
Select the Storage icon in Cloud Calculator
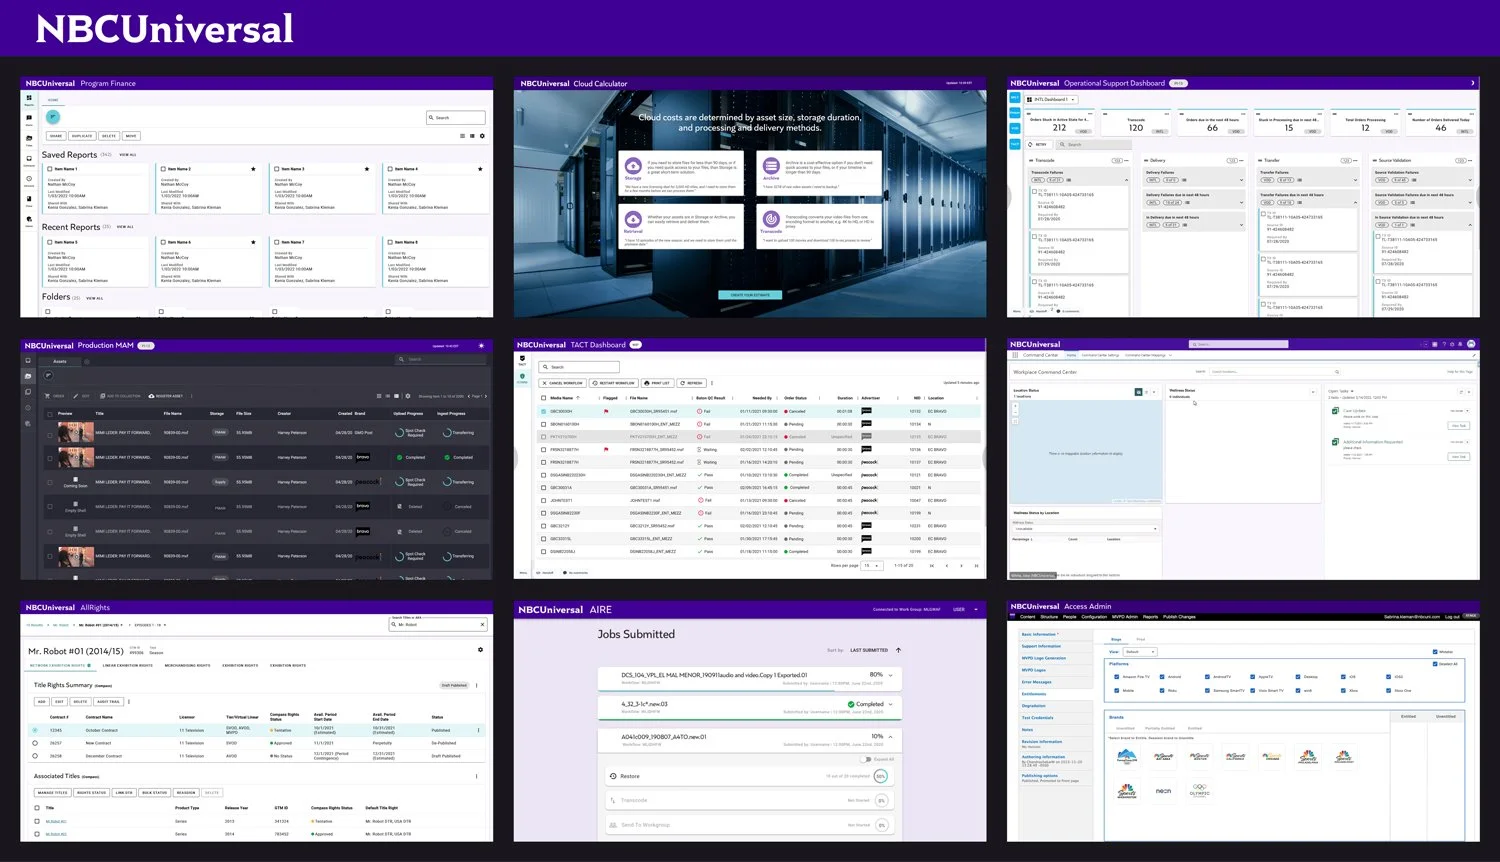tap(633, 168)
